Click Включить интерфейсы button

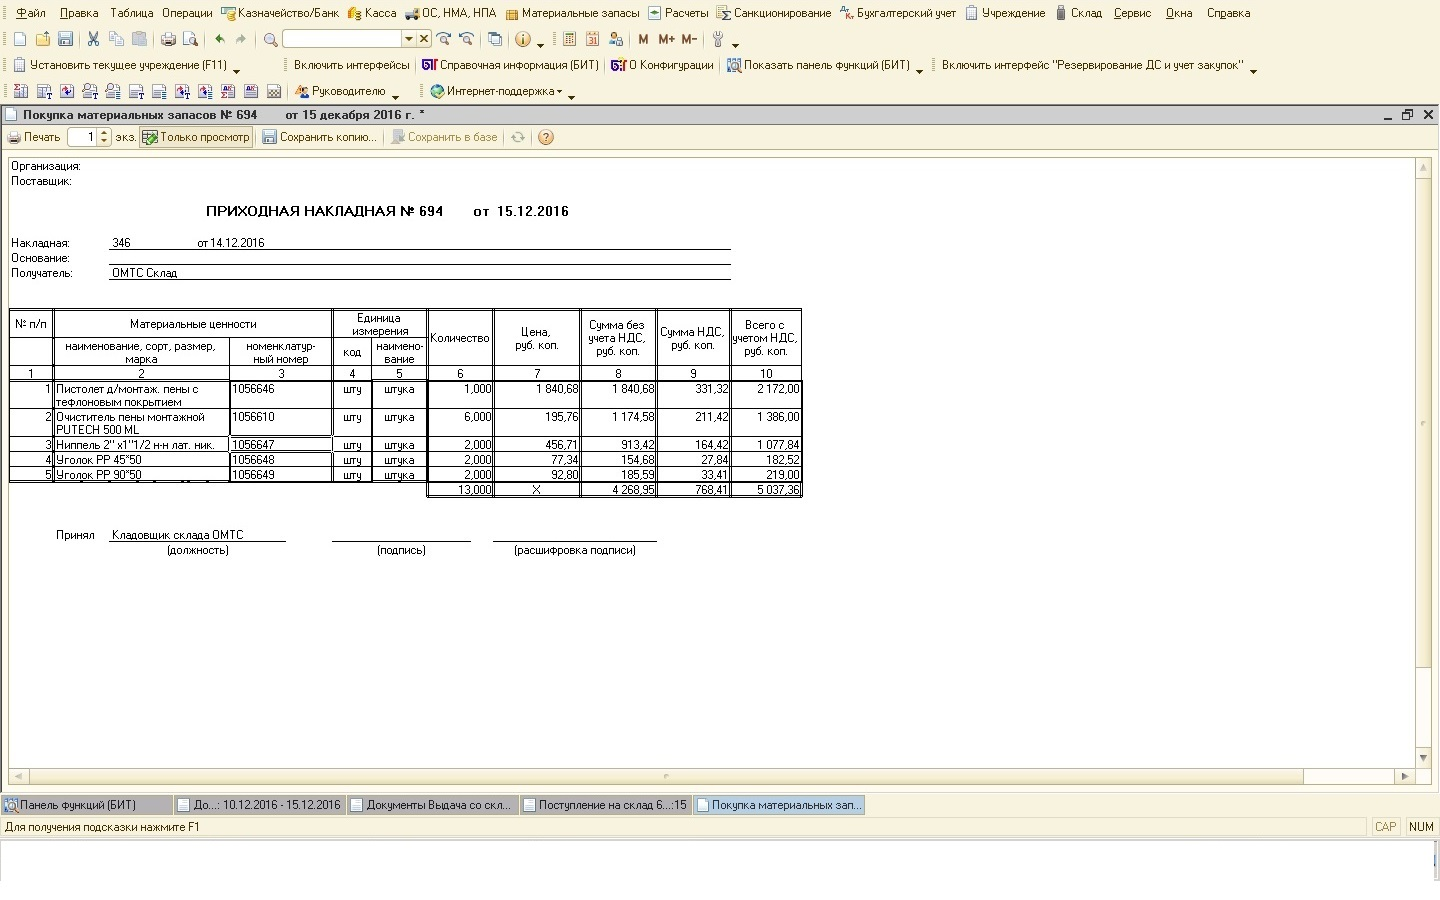pyautogui.click(x=351, y=65)
